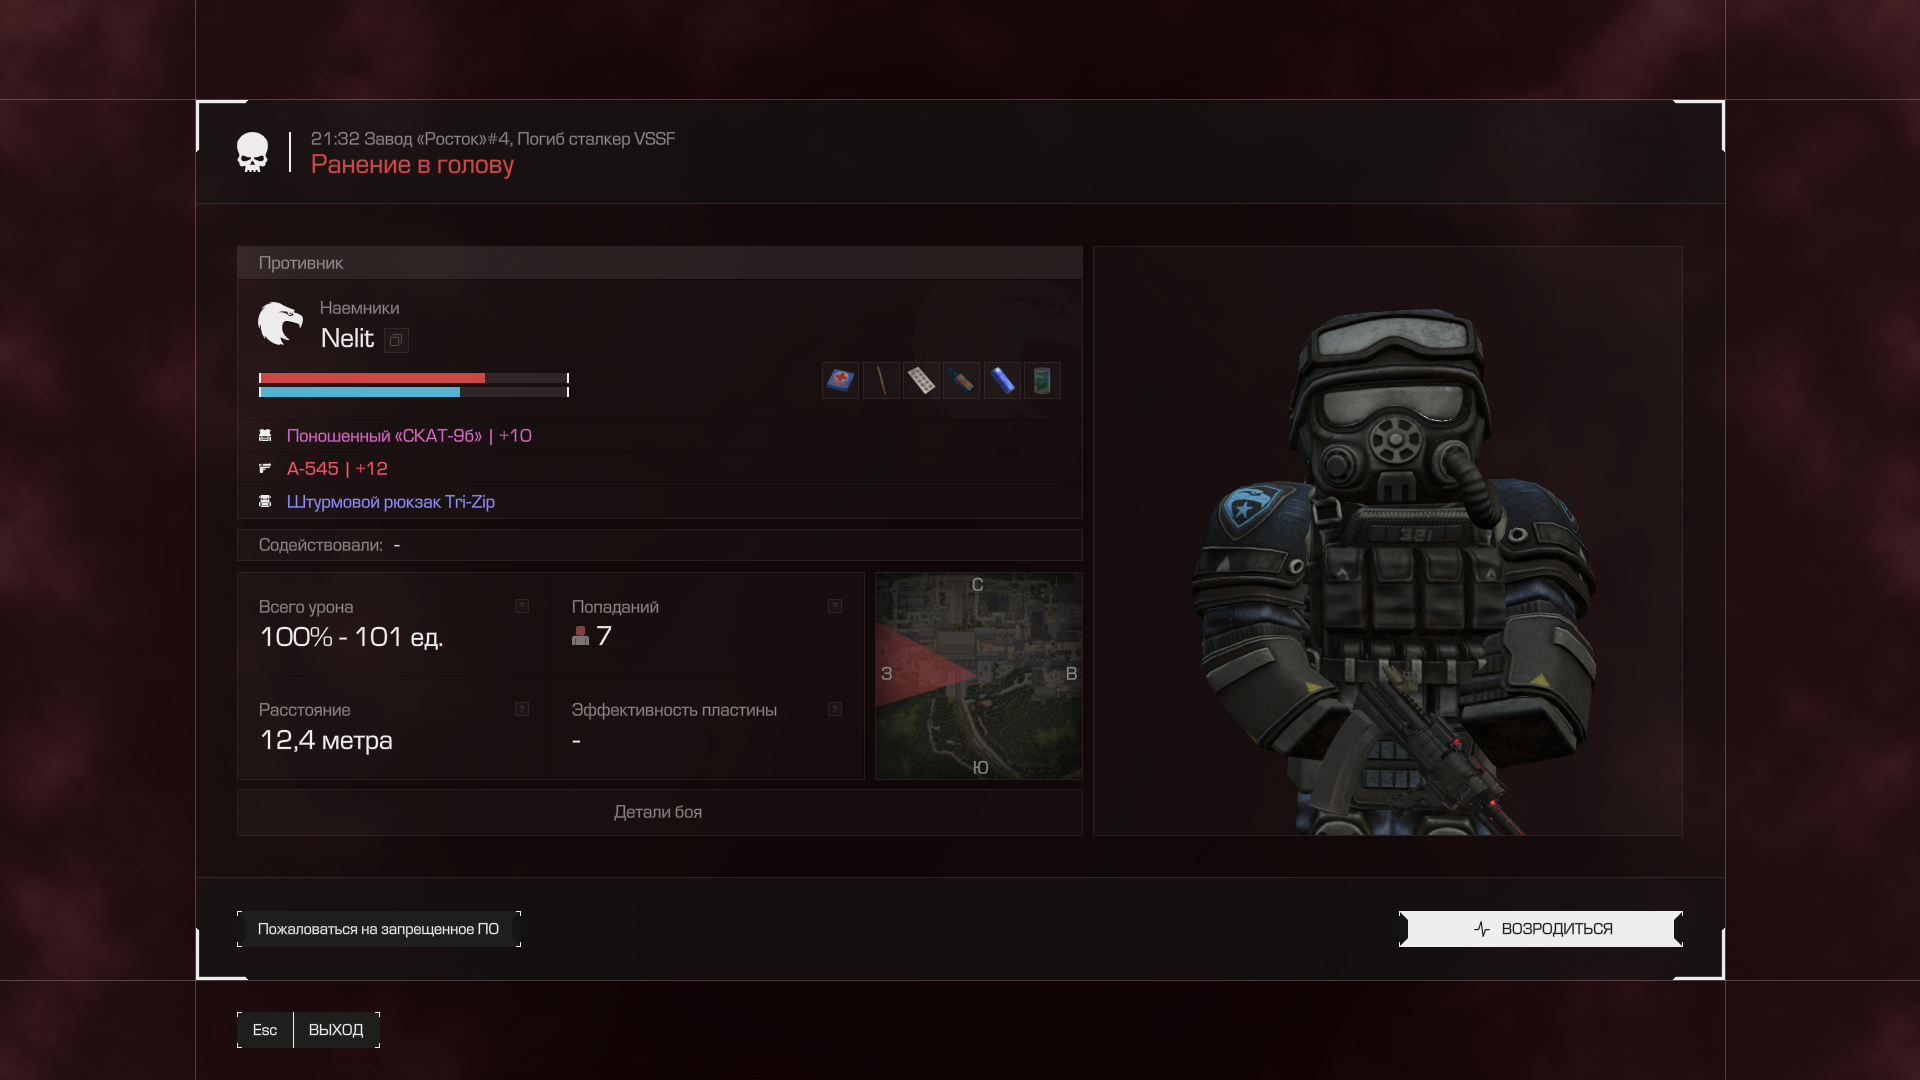The image size is (1920, 1080).
Task: Click the enemy blue armor bar
Action: 414,392
